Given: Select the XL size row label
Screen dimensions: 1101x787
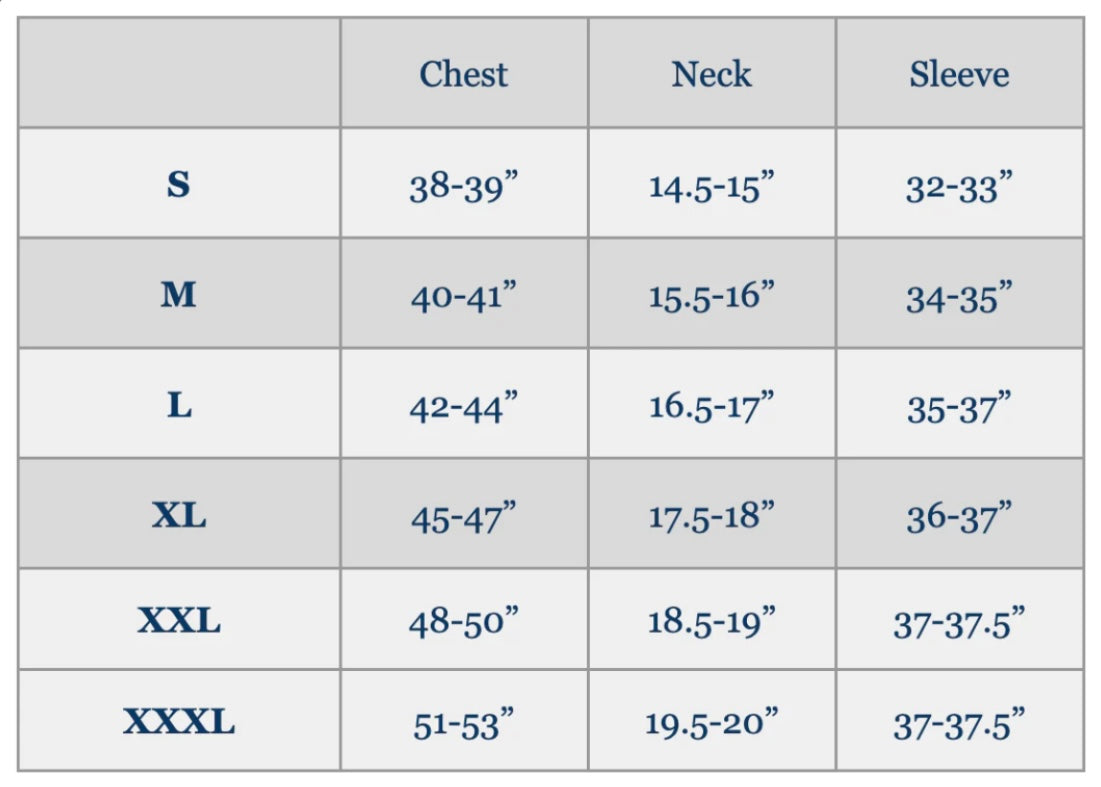Looking at the screenshot, I should tap(179, 515).
